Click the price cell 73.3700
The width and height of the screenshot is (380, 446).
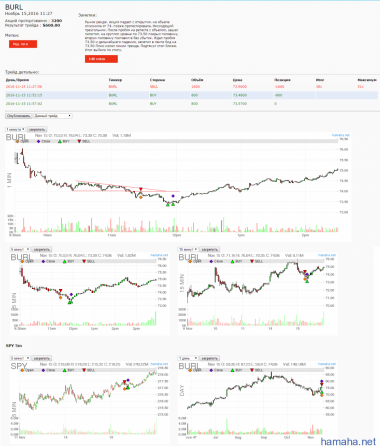point(240,104)
